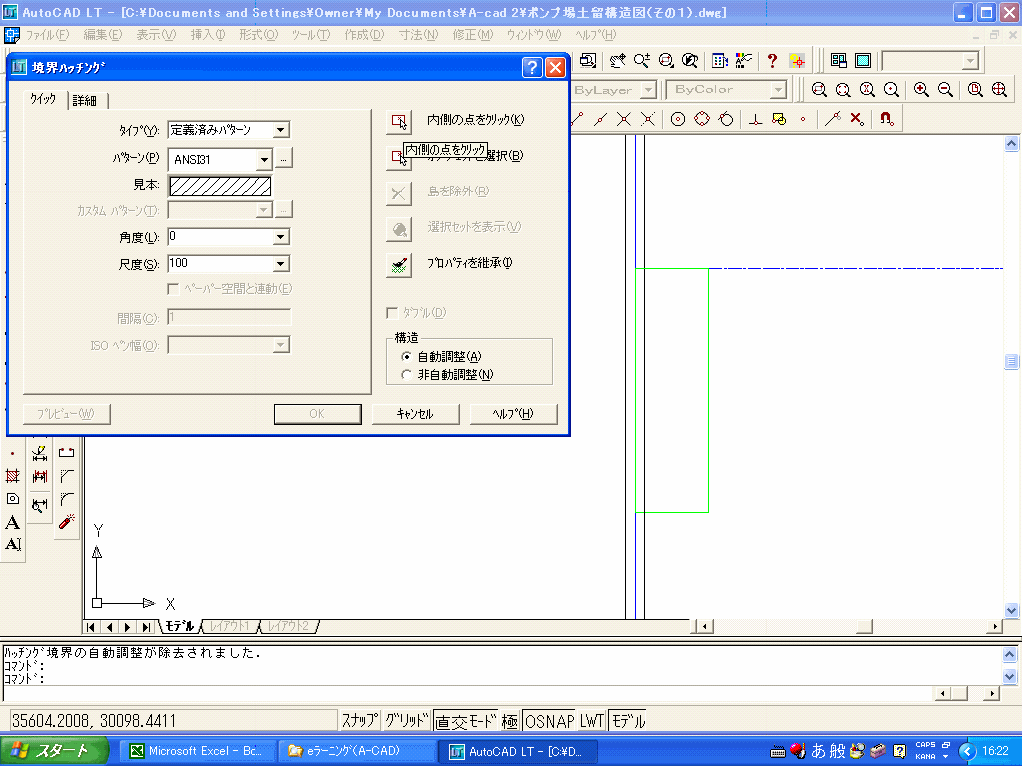This screenshot has height=767, width=1023.
Task: Click the snap to quadrant icon
Action: tap(702, 119)
